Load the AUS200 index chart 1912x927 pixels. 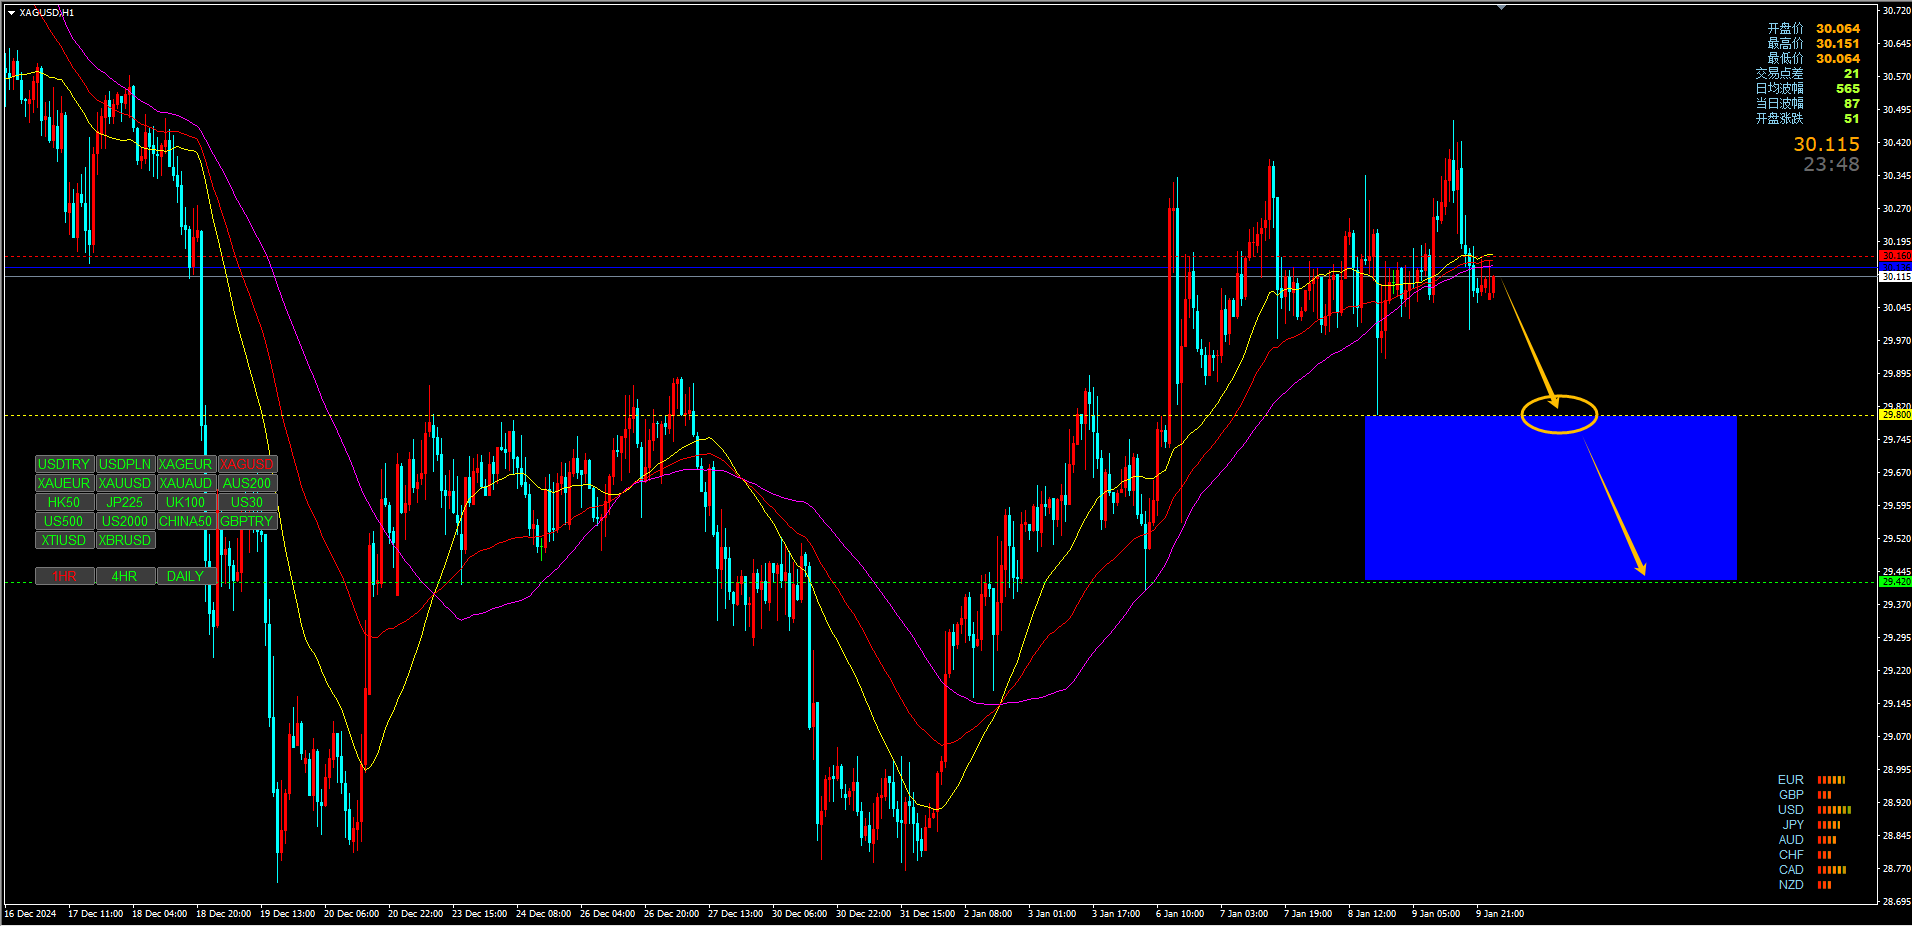click(247, 483)
